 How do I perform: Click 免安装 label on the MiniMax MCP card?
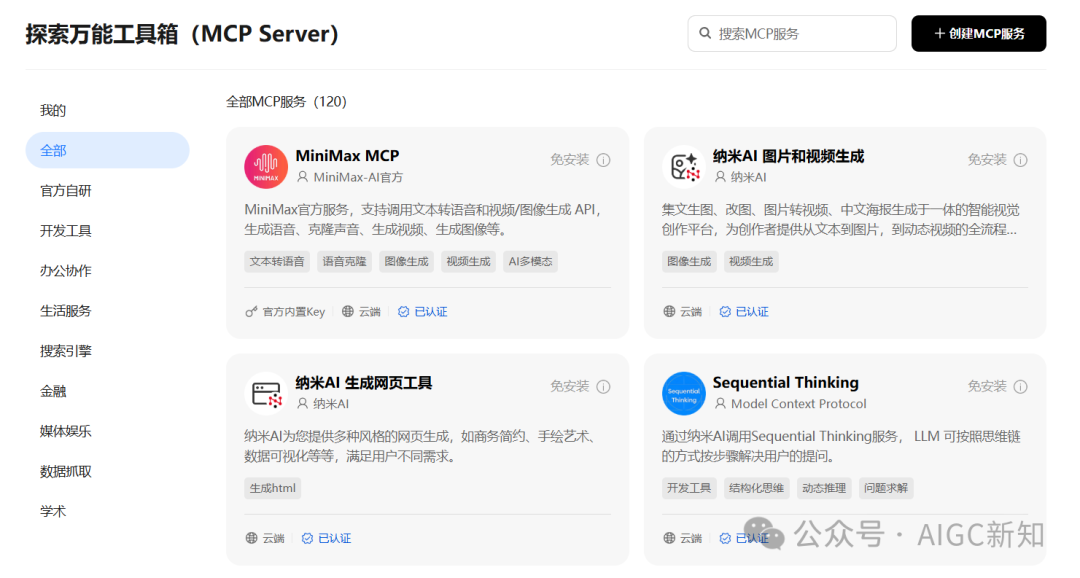pos(570,160)
